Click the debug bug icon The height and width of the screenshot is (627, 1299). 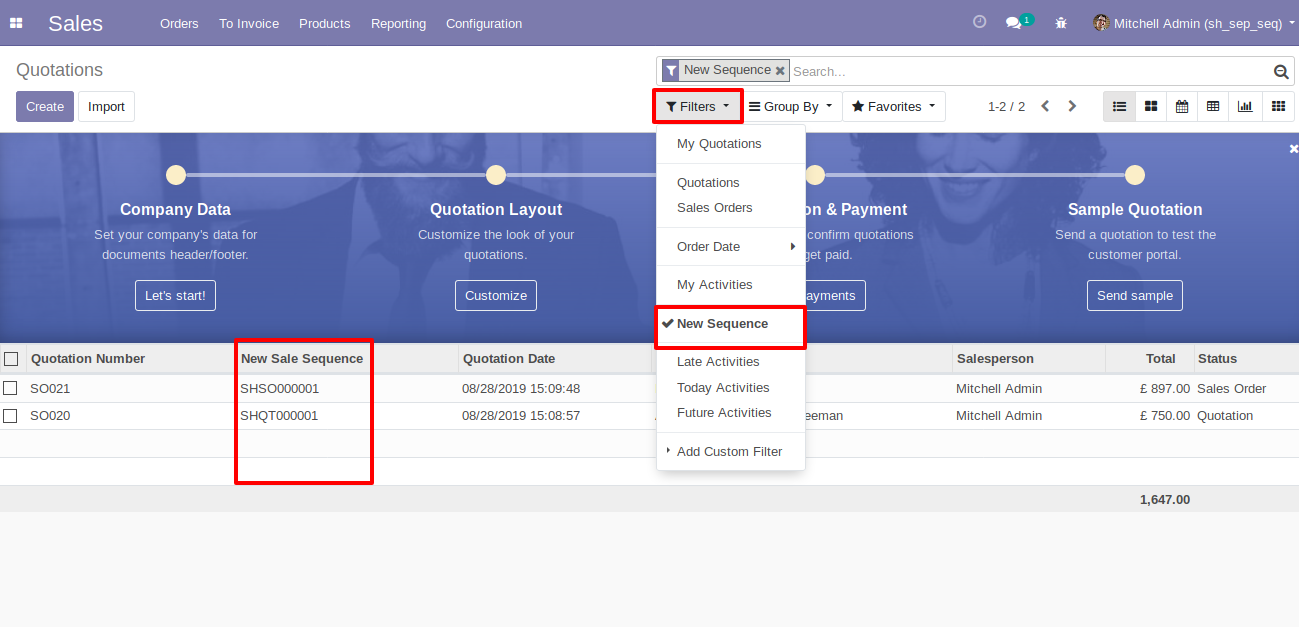coord(1061,23)
